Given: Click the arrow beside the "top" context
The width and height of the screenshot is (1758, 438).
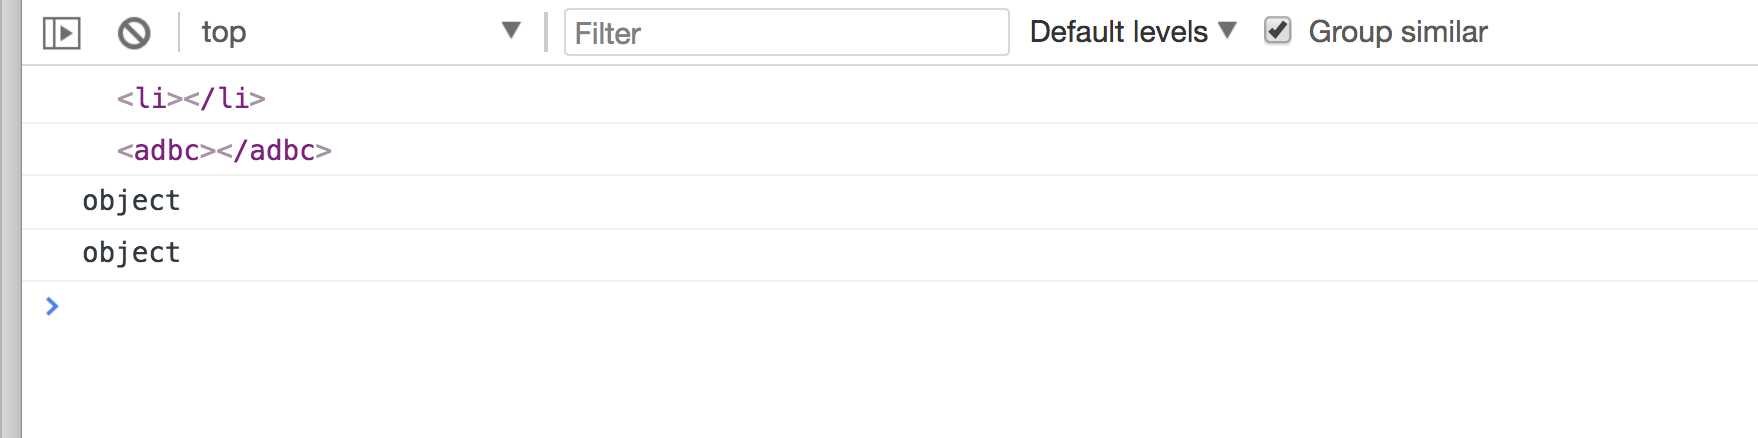Looking at the screenshot, I should click(511, 31).
